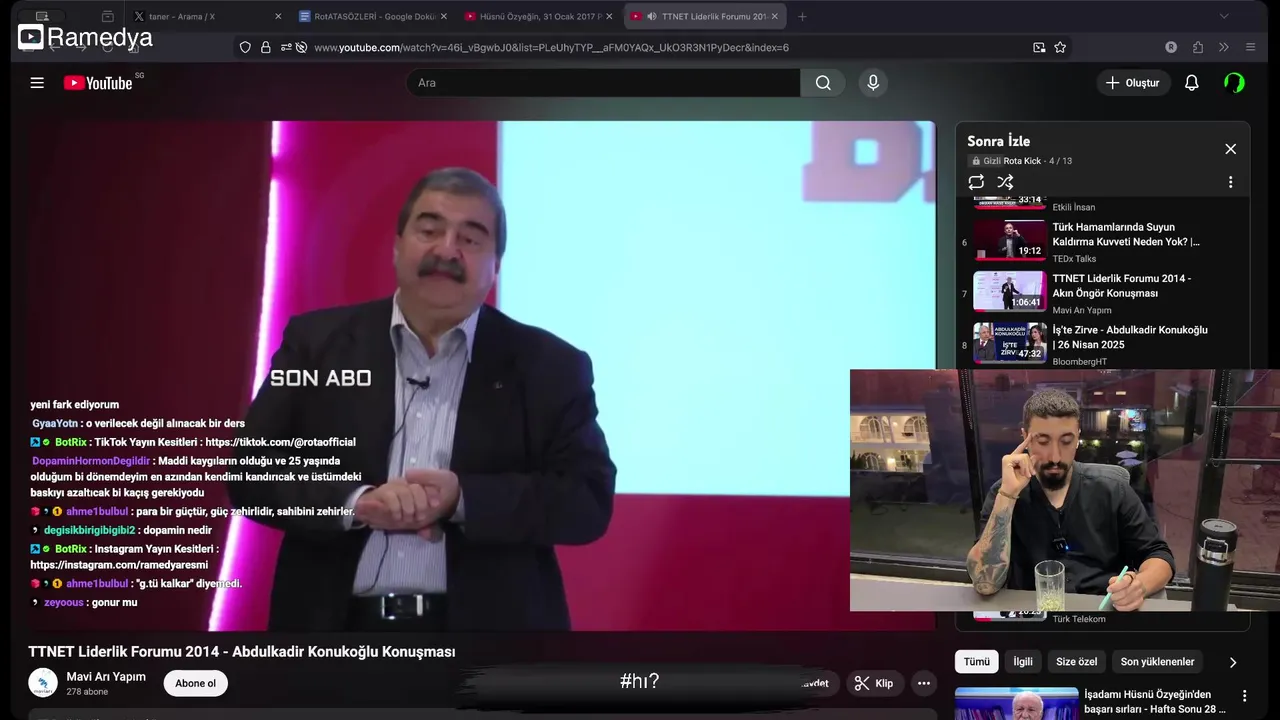Screen dimensions: 1280x720
Task: Open the Sonra İzle playlist title
Action: 998,141
